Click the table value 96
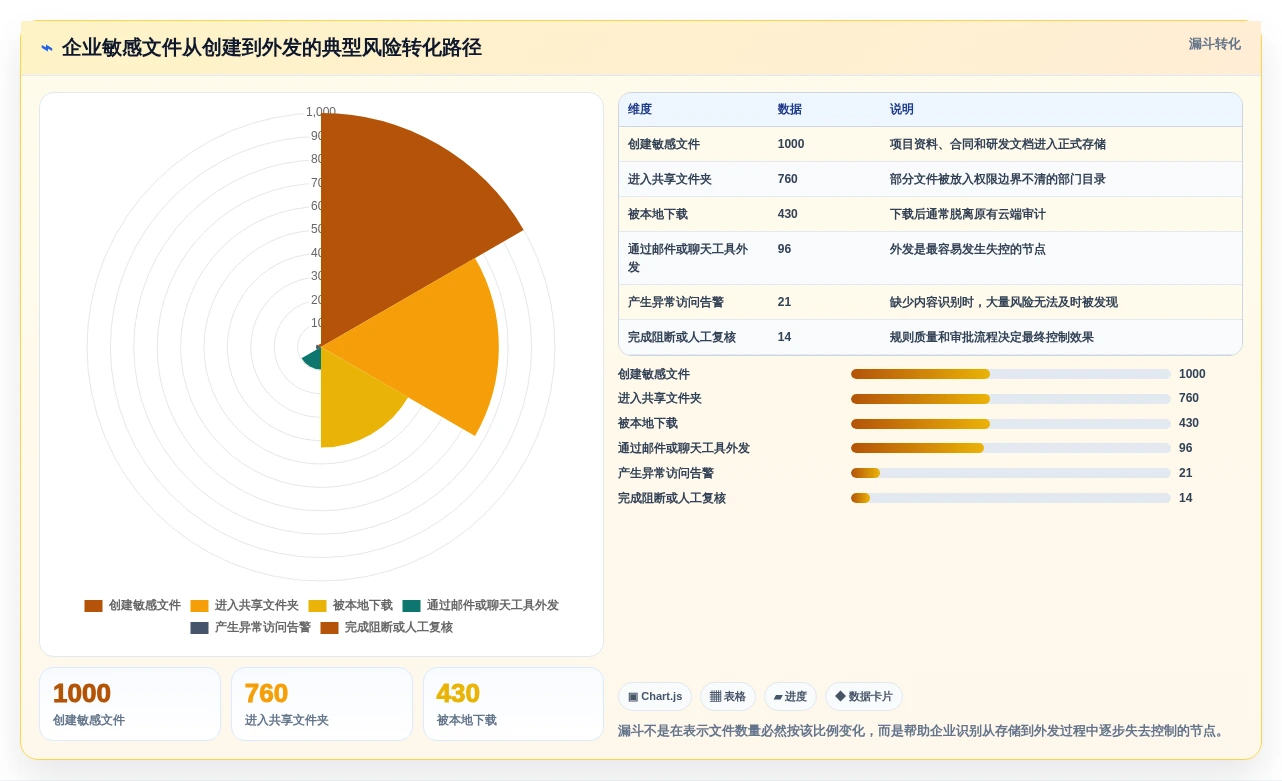 tap(784, 249)
